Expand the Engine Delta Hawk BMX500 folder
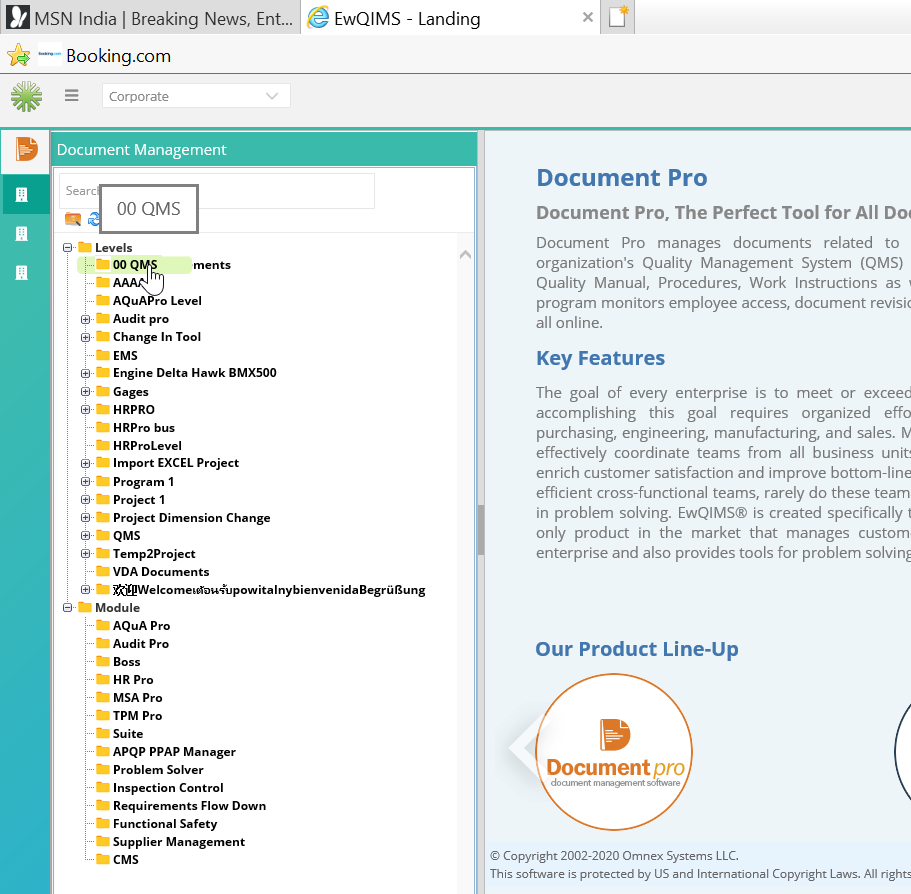This screenshot has height=894, width=911. [x=85, y=373]
